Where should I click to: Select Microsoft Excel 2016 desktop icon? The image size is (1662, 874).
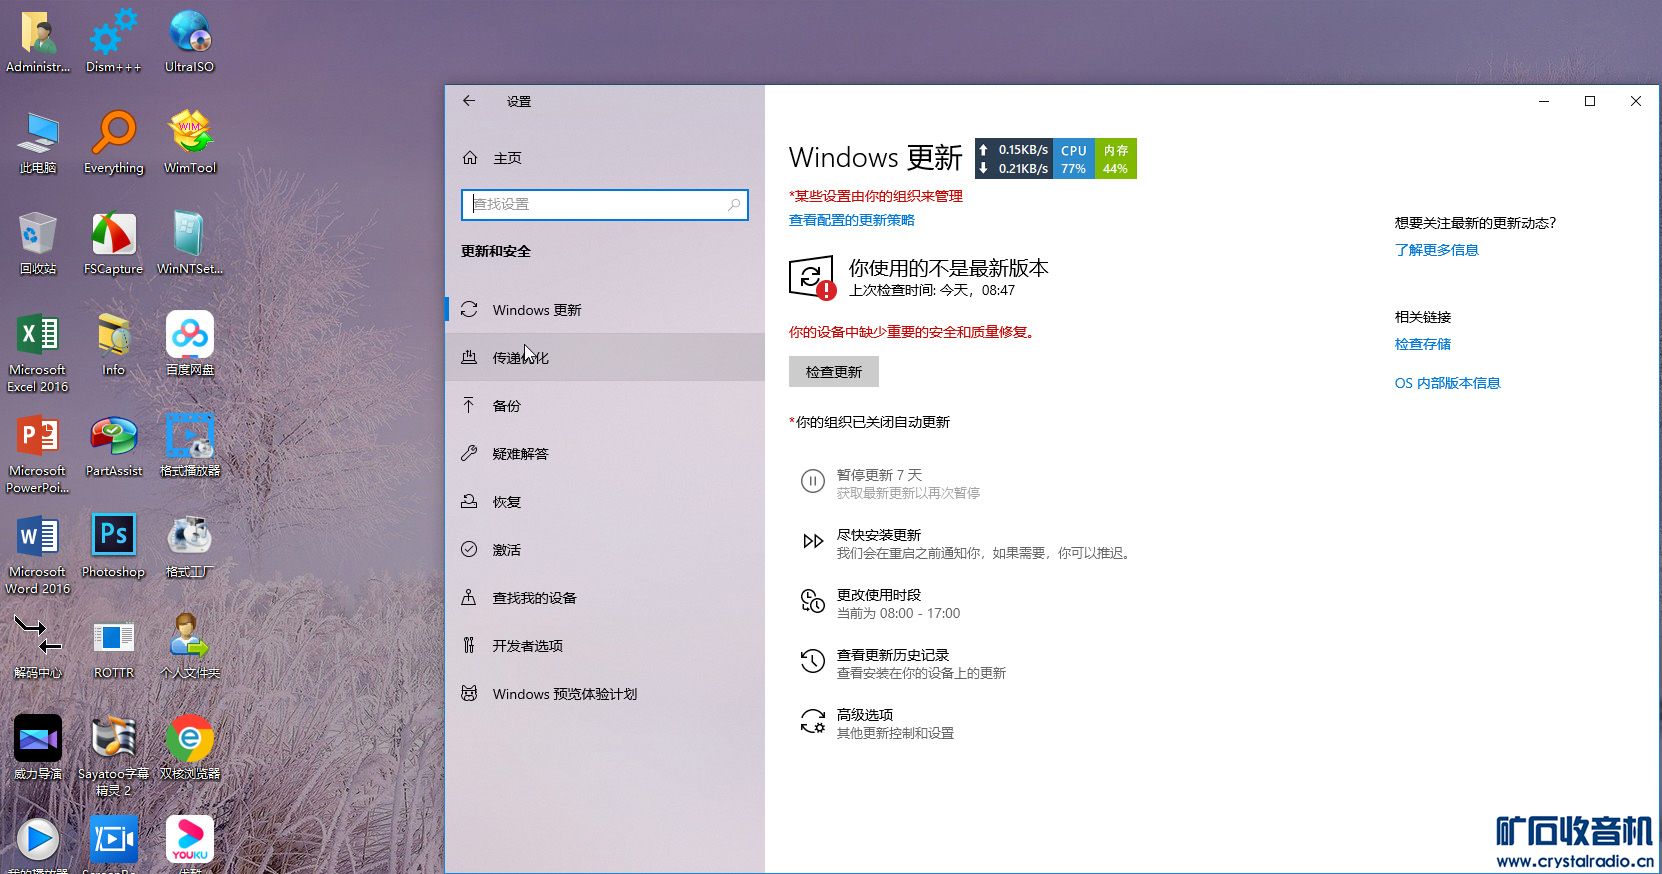(x=38, y=351)
